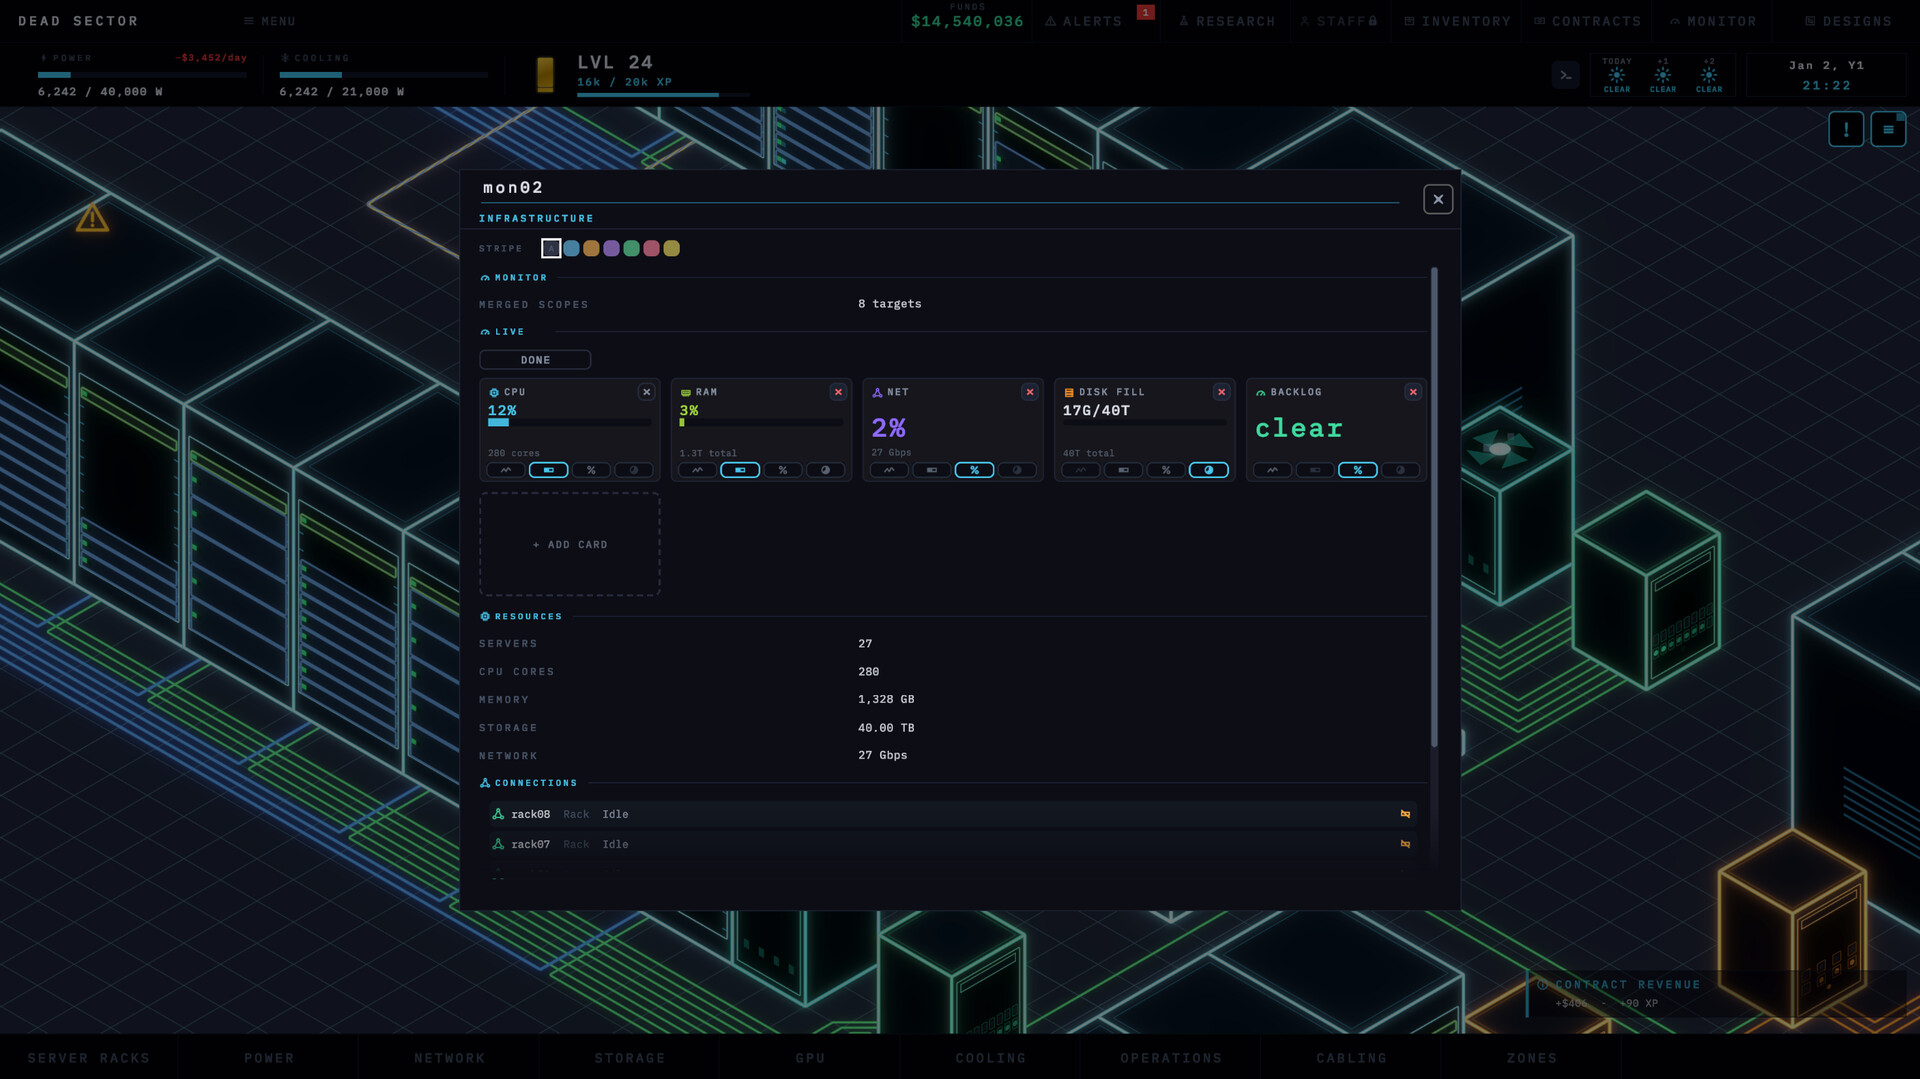1920x1079 pixels.
Task: Open link icon for rack08 connection
Action: 1405,814
